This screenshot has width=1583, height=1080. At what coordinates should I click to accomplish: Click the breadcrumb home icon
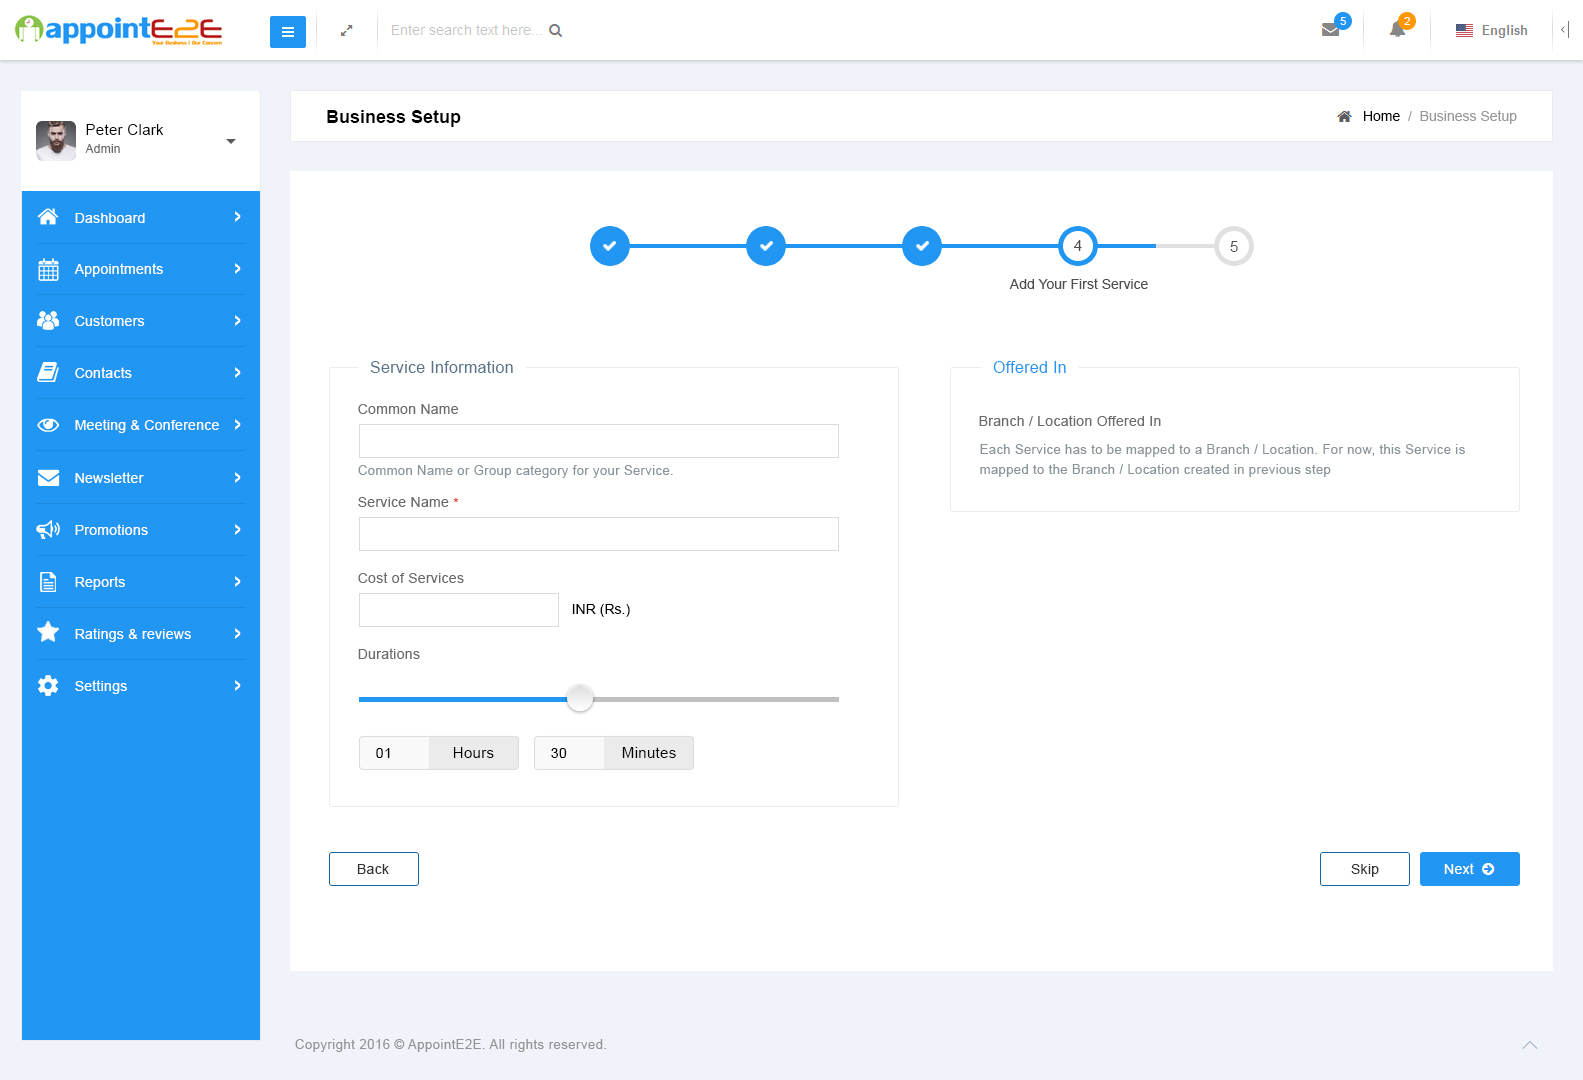(1344, 116)
